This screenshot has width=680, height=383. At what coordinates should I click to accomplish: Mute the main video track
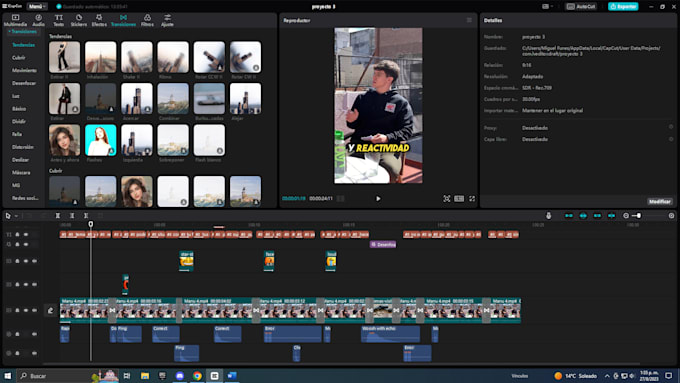(x=35, y=310)
